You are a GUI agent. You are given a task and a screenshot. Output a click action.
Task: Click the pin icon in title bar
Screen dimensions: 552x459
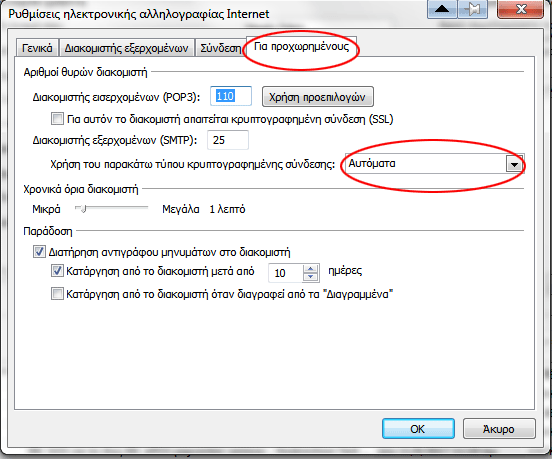tap(472, 9)
